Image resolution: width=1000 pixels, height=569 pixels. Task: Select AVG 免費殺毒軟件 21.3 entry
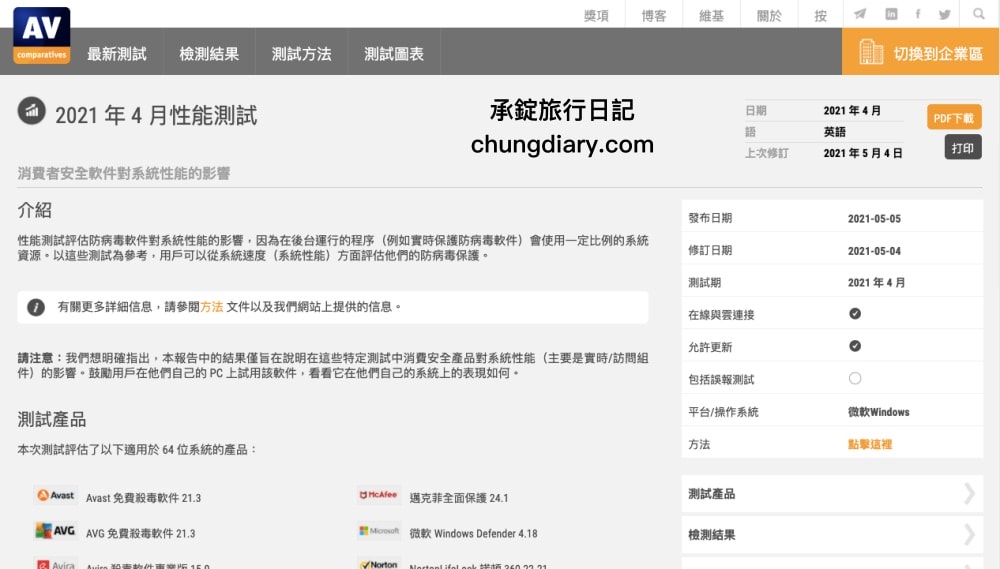141,533
